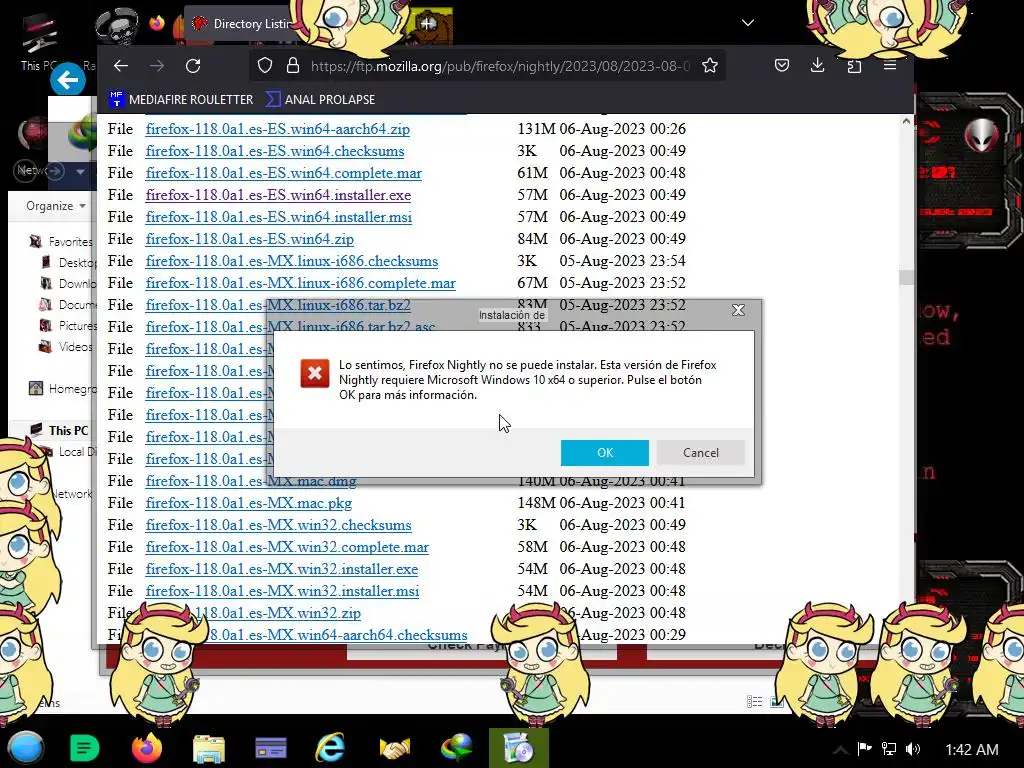Reload the Firefox page
Screen dimensions: 1024x768
[x=193, y=66]
